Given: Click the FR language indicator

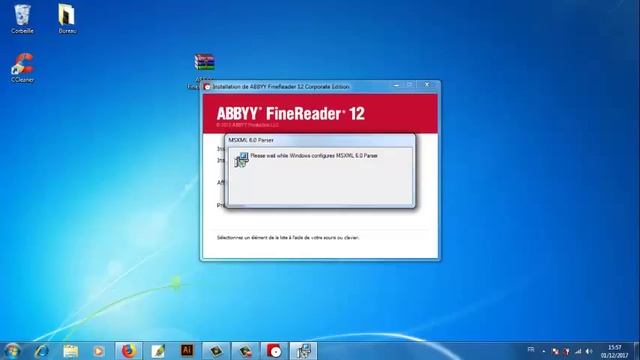Looking at the screenshot, I should point(531,350).
